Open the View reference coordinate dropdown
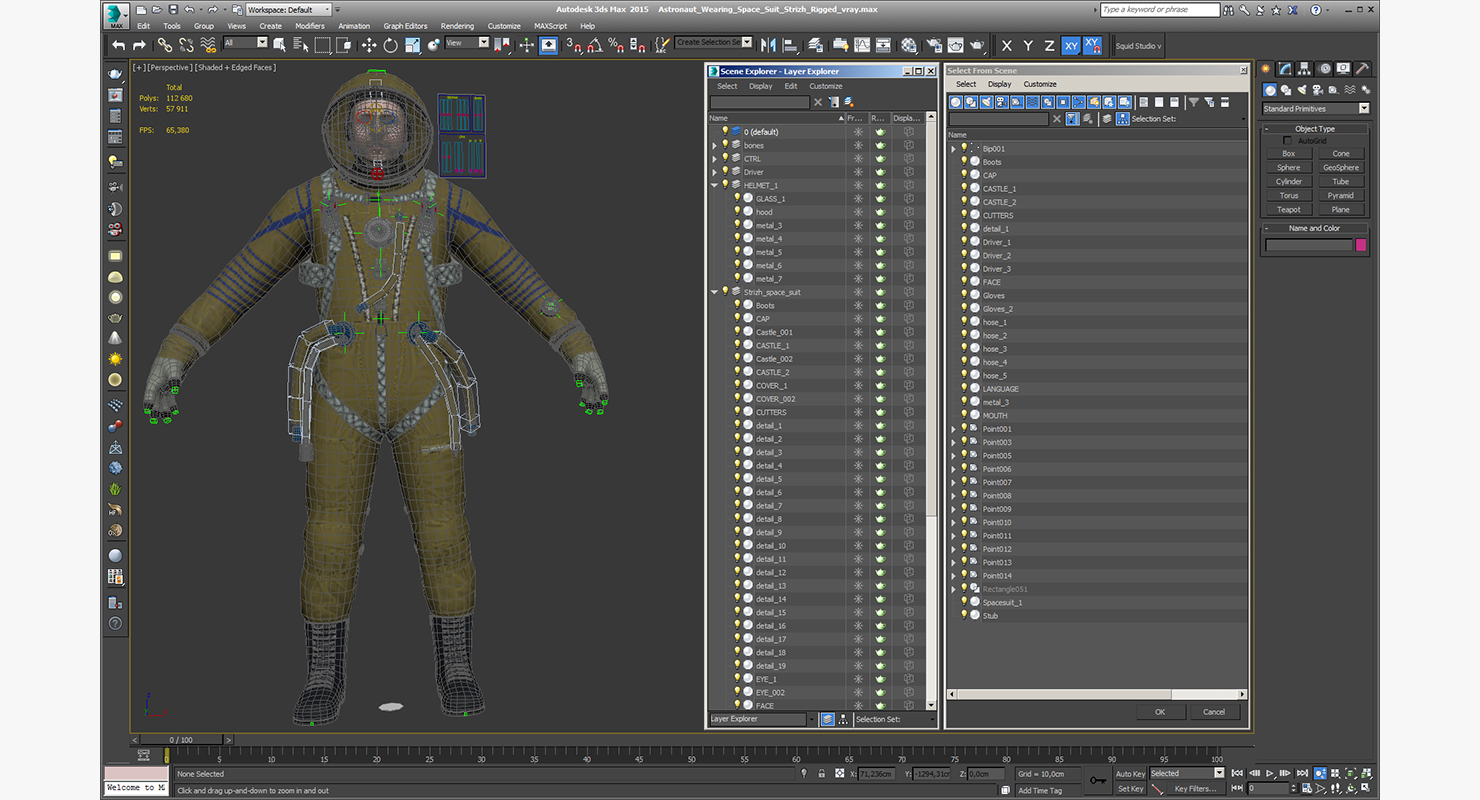1480x800 pixels. click(467, 43)
